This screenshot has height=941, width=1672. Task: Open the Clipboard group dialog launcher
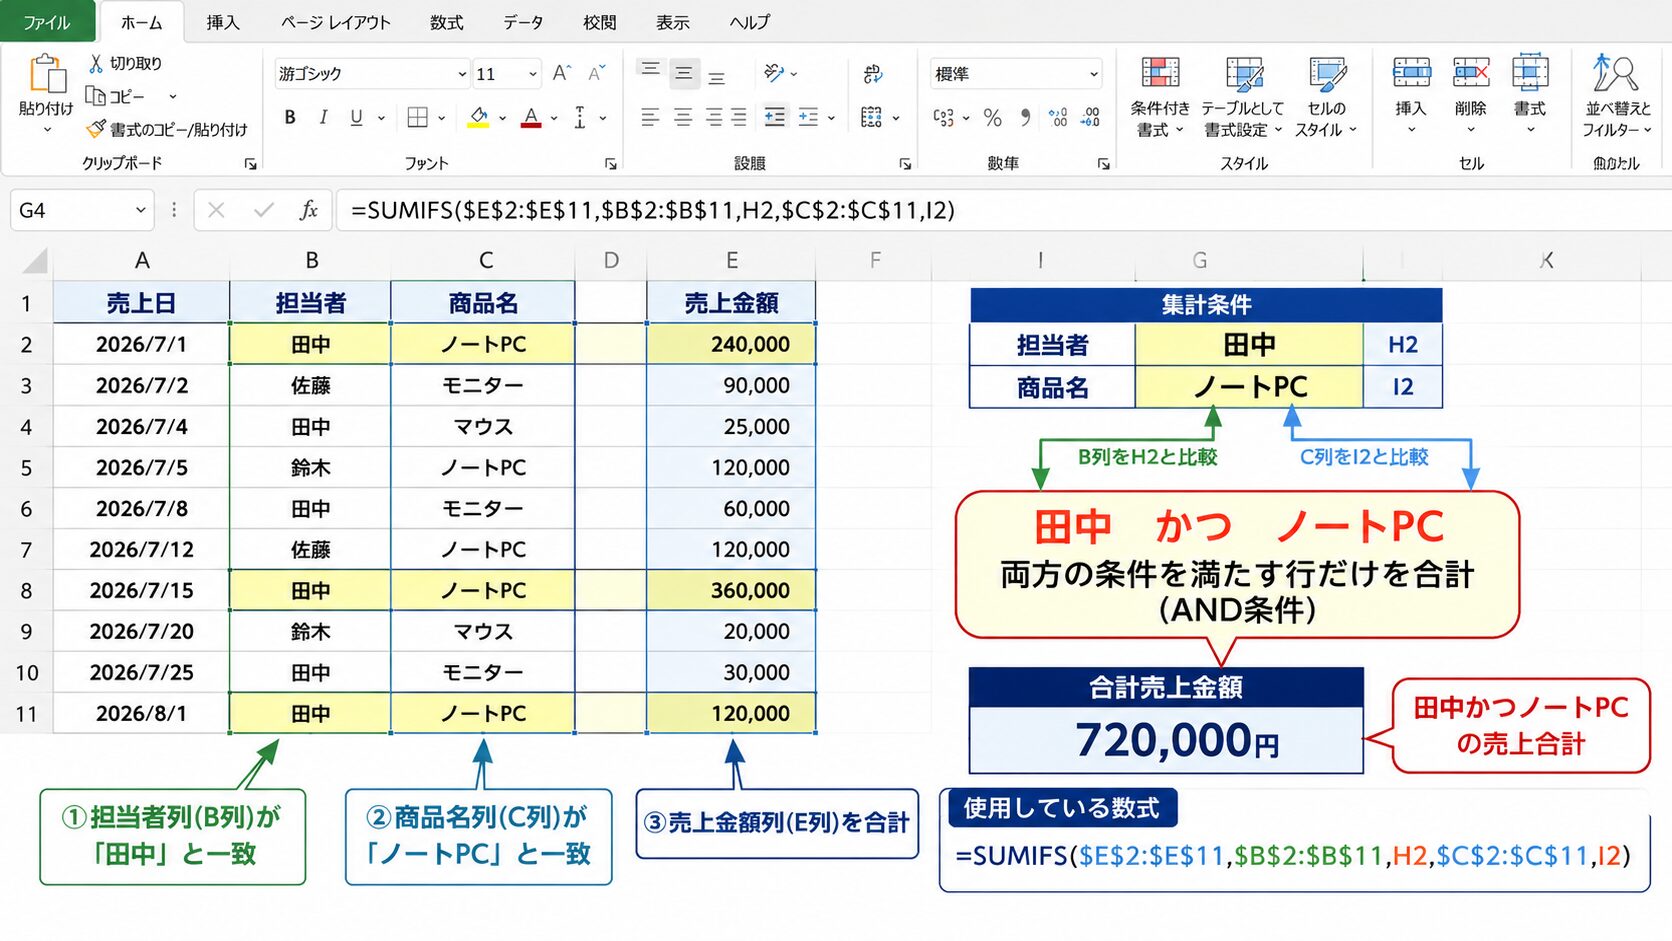(250, 164)
